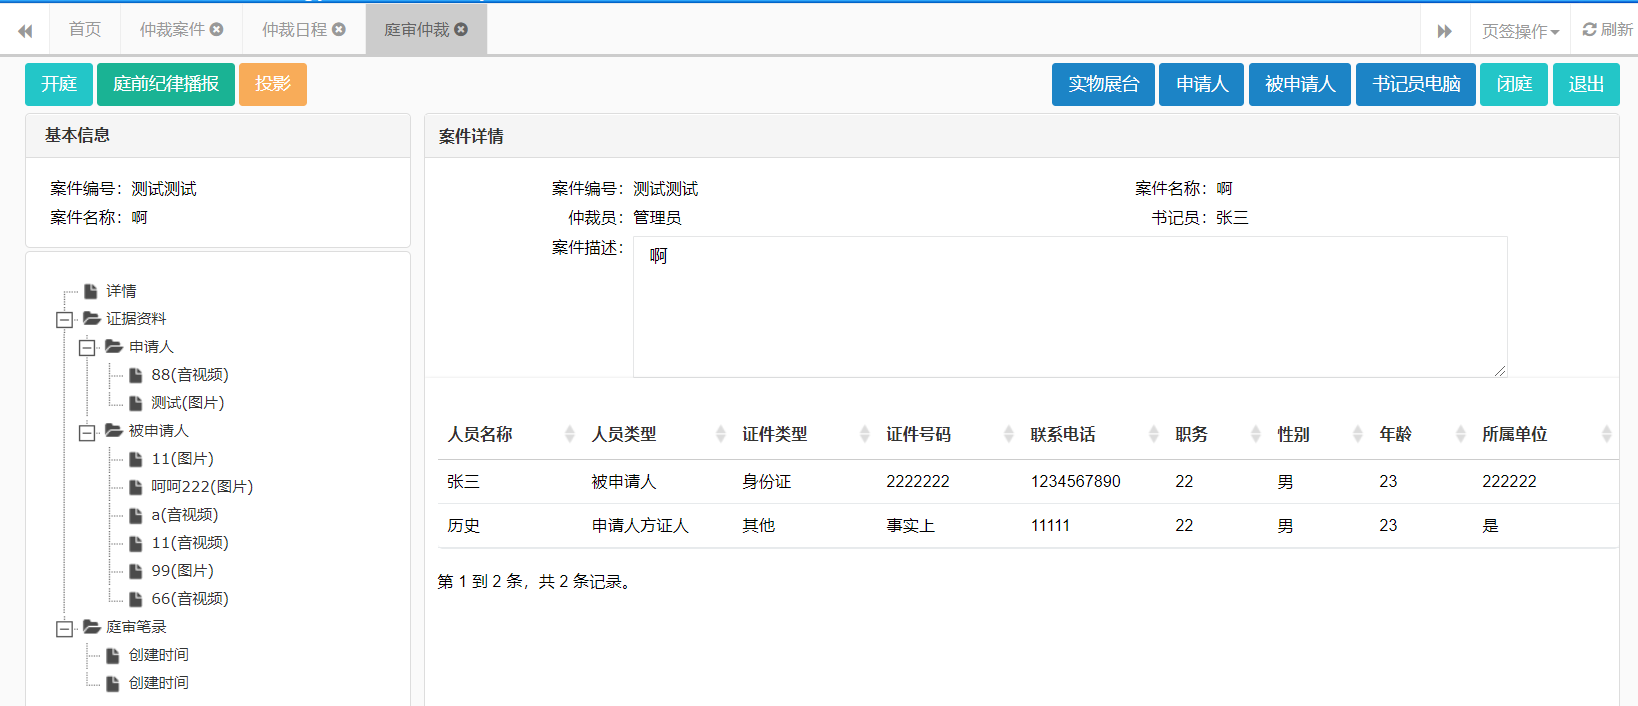Collapse the 证据资料 tree folder
This screenshot has width=1638, height=706.
(65, 320)
